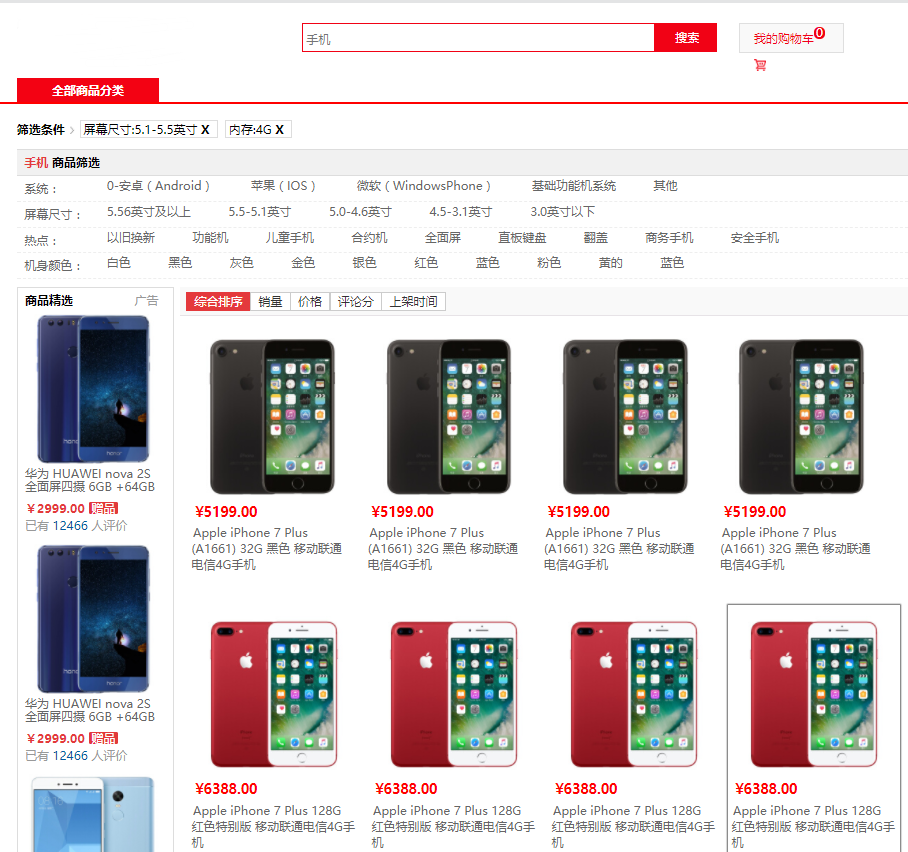This screenshot has width=908, height=852.
Task: Open 我的购物车 cart button
Action: [791, 38]
